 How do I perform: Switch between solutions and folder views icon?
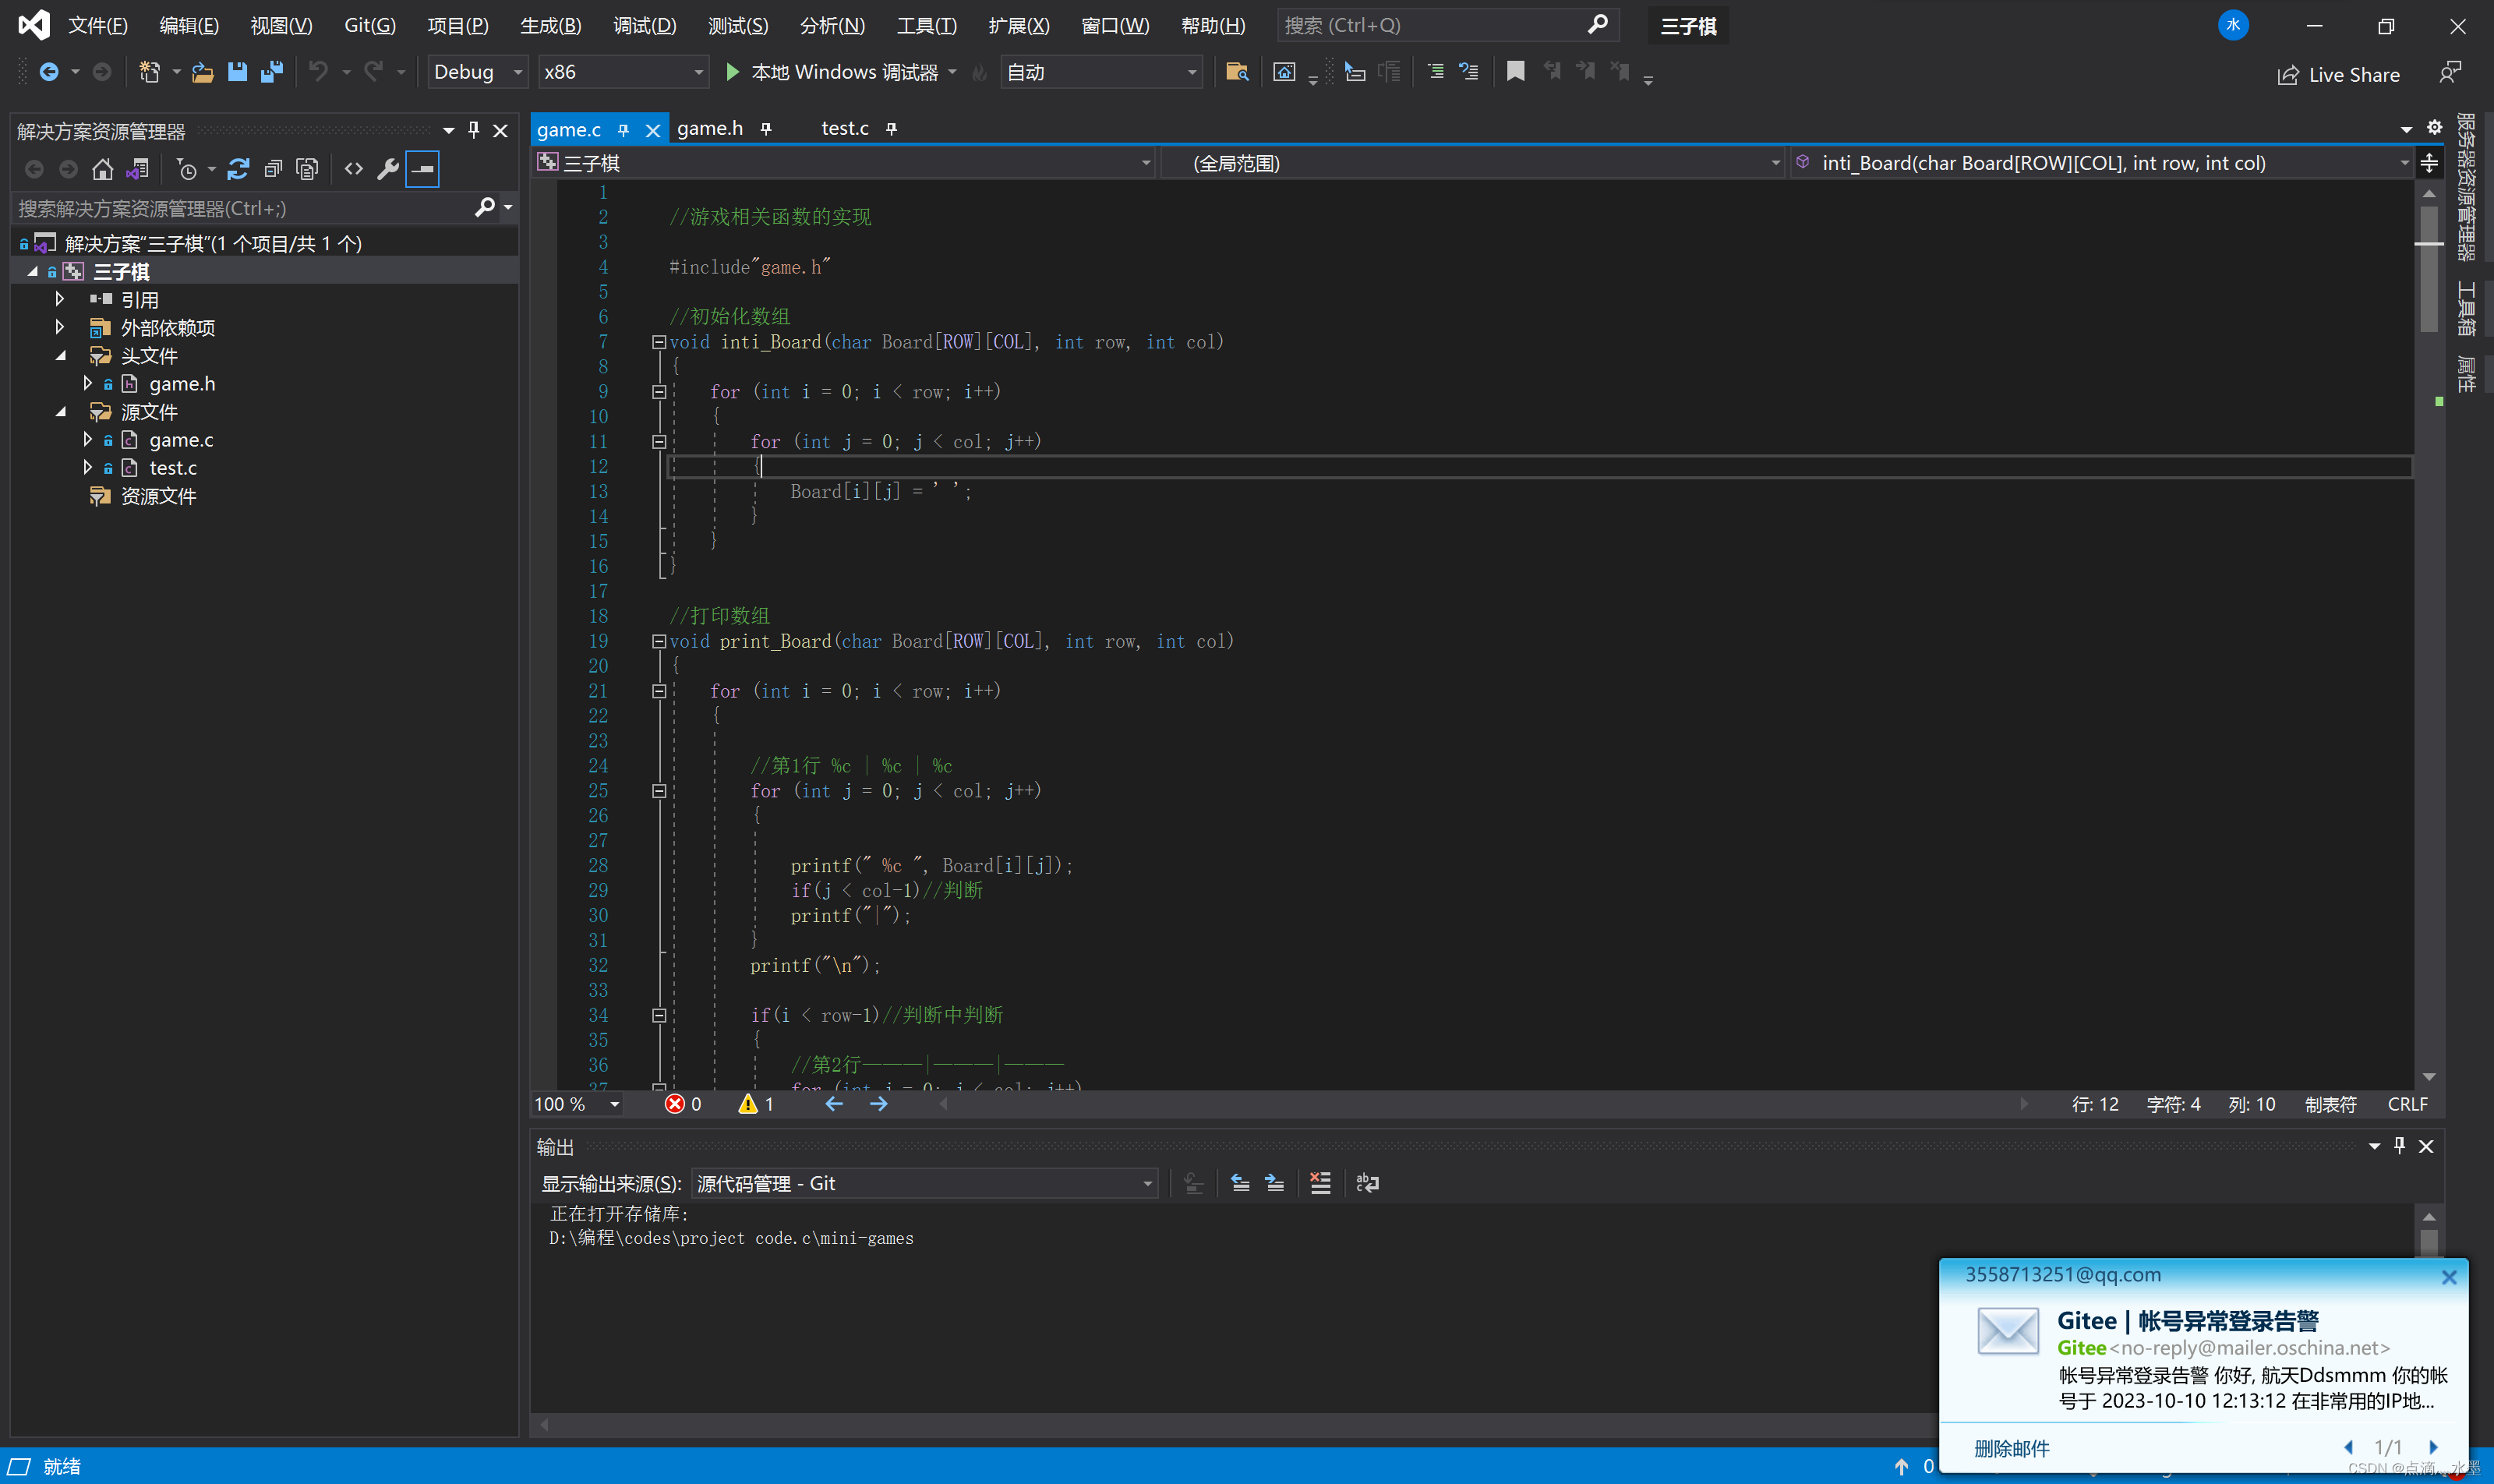(x=137, y=169)
